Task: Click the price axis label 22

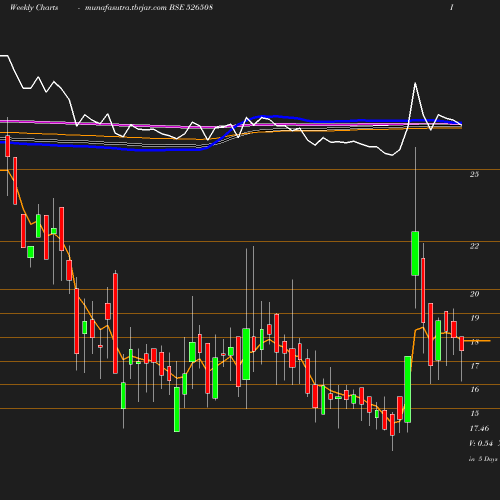Action: pos(474,246)
